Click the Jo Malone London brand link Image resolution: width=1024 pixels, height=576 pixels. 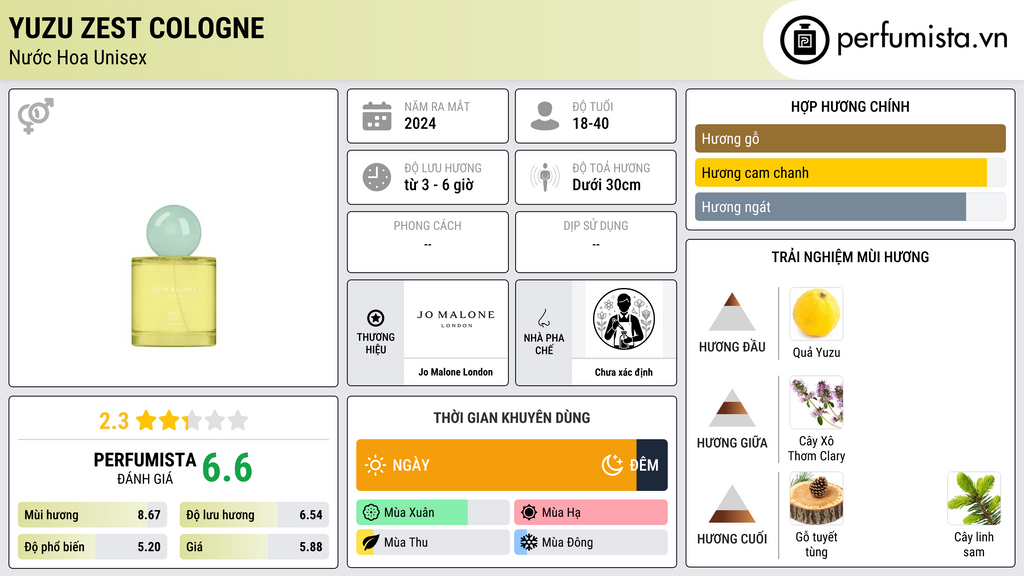[456, 372]
